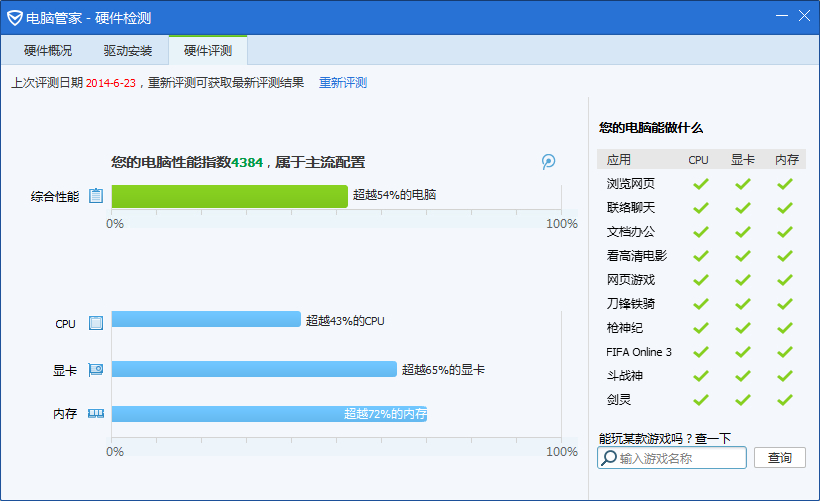Viewport: 820px width, 501px height.
Task: Click the 重新评测 link
Action: click(x=343, y=83)
